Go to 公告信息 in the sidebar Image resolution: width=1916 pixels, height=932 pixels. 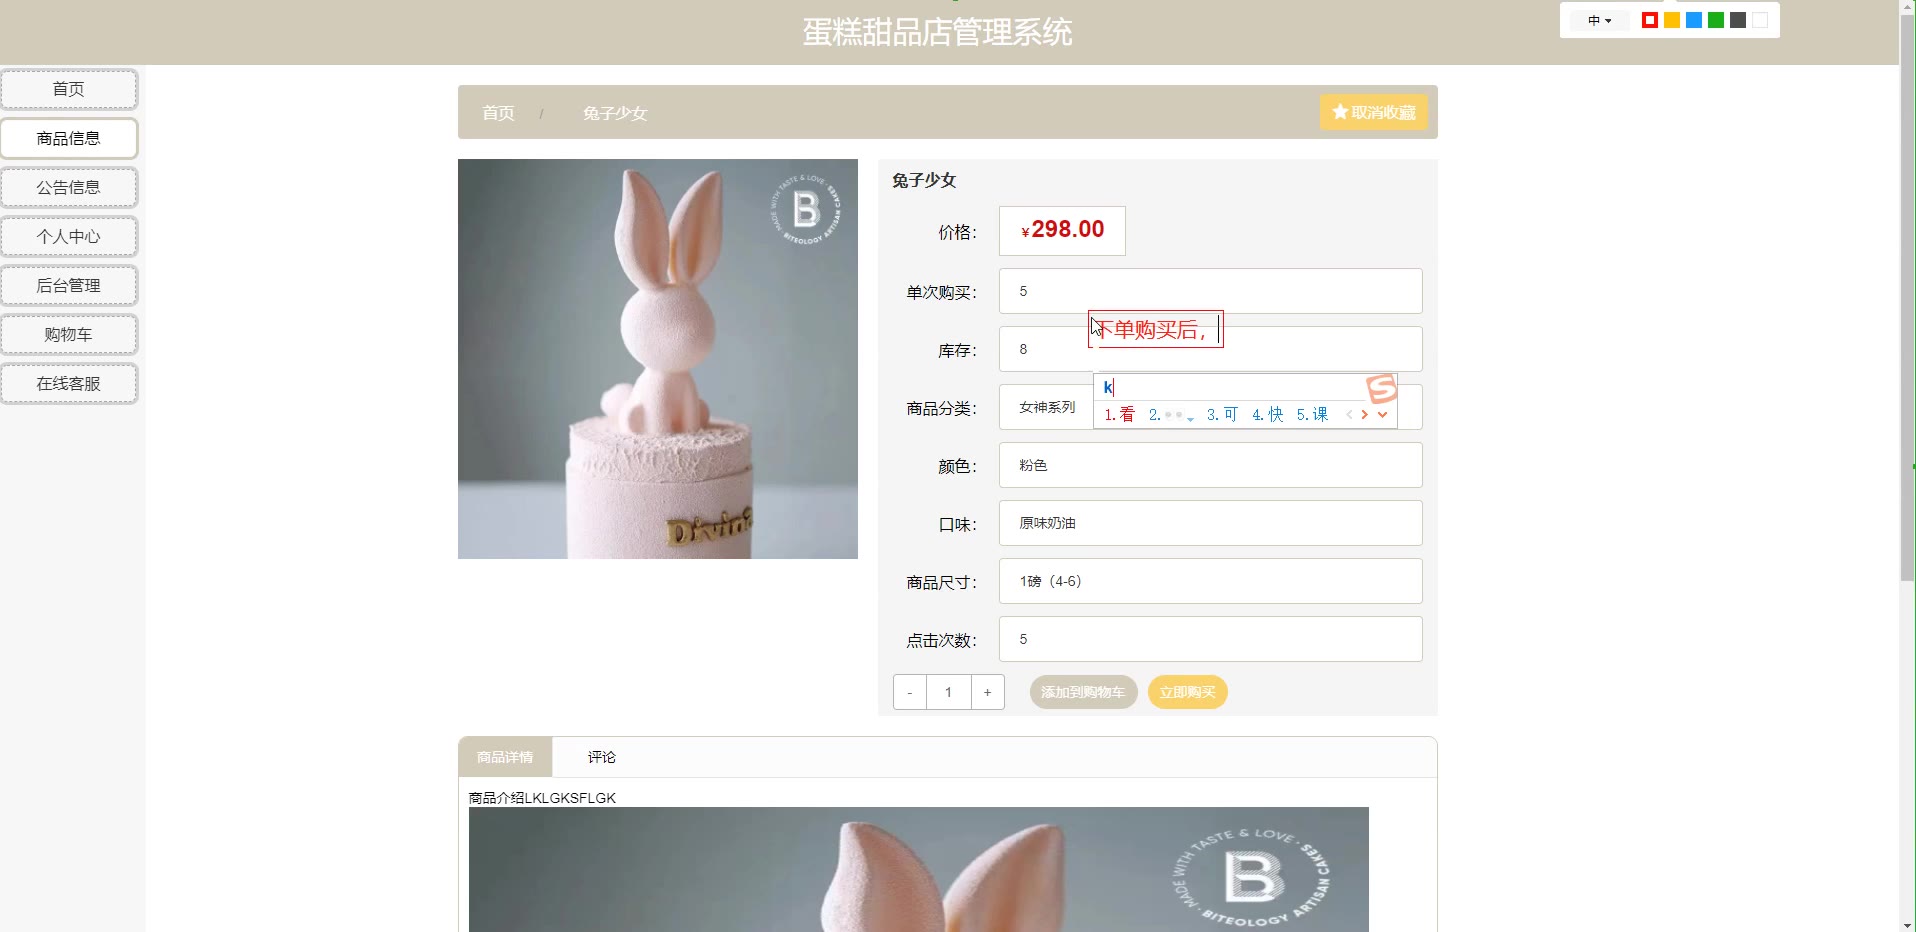click(69, 187)
